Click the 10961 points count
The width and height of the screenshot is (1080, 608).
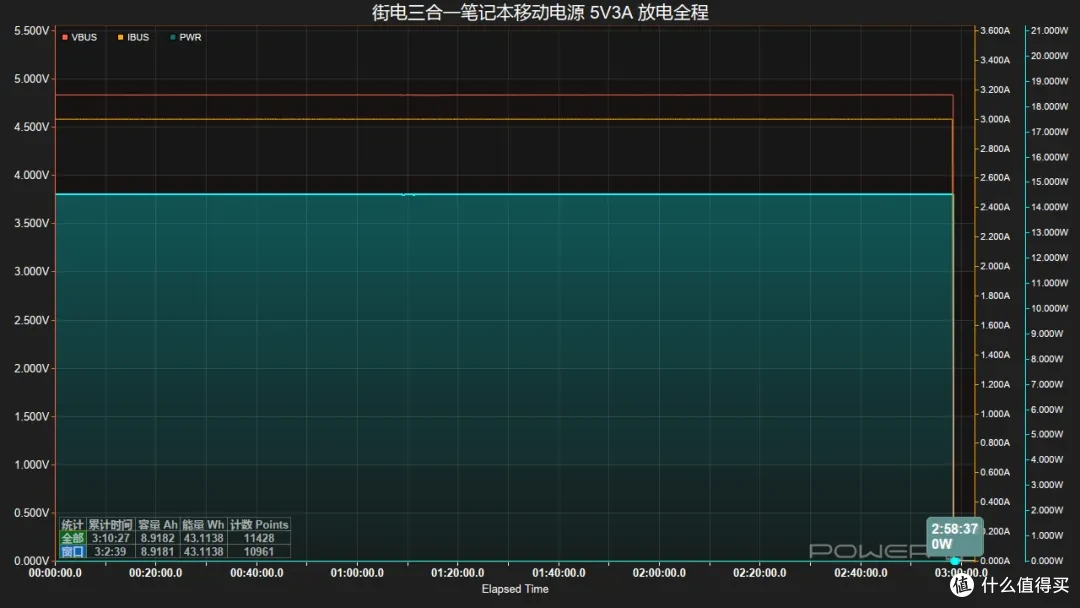259,552
